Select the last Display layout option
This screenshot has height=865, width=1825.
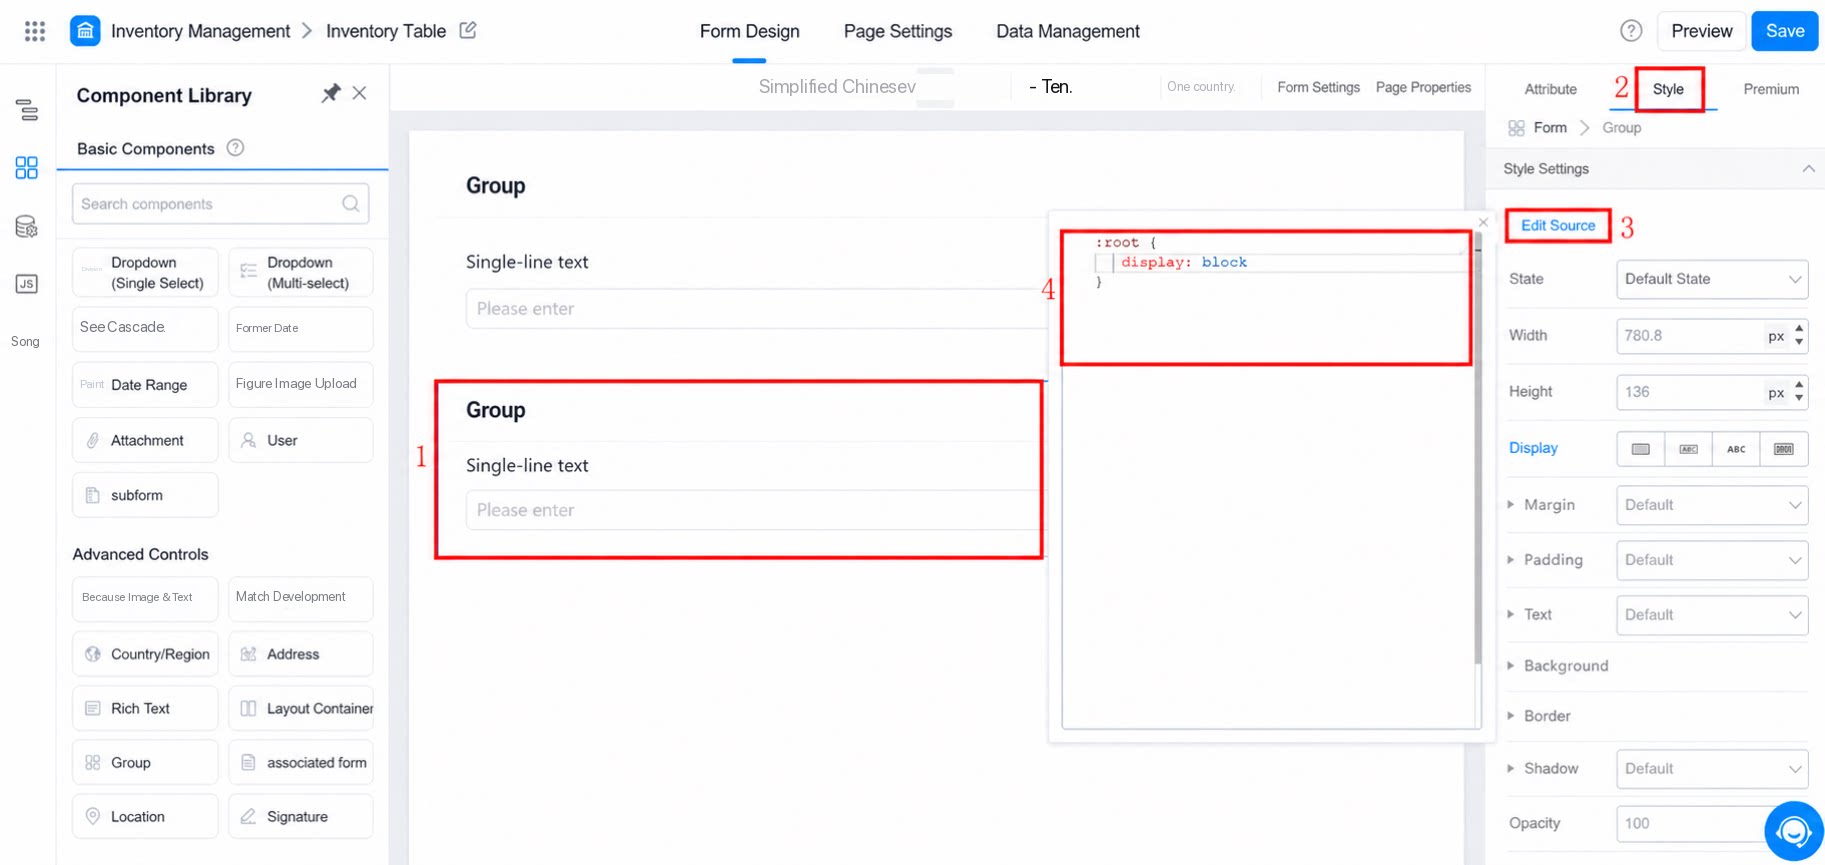pyautogui.click(x=1784, y=449)
